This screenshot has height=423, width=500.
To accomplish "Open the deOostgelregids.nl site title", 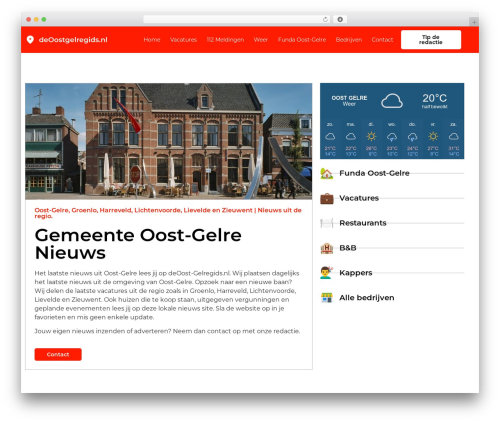I will [x=73, y=40].
